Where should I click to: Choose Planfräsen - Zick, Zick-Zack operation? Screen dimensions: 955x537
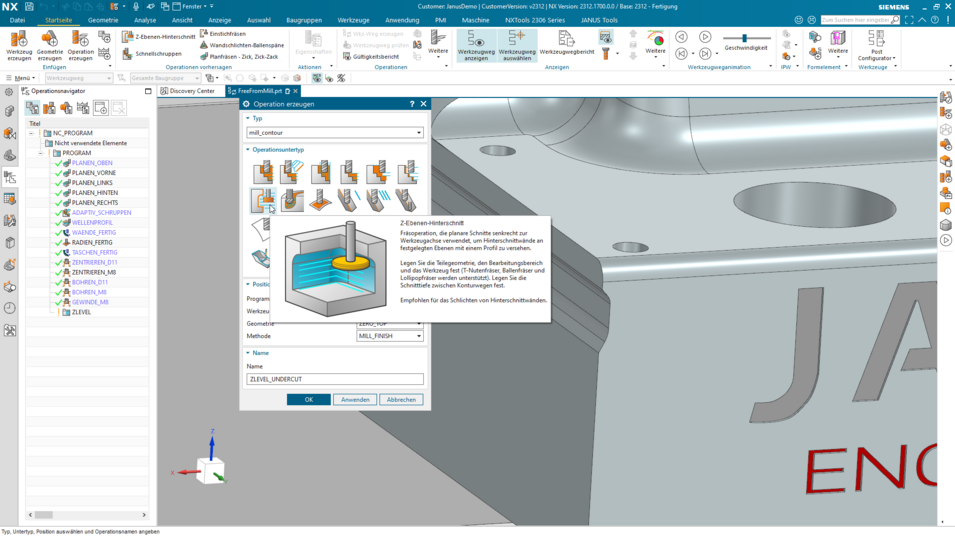pos(239,57)
